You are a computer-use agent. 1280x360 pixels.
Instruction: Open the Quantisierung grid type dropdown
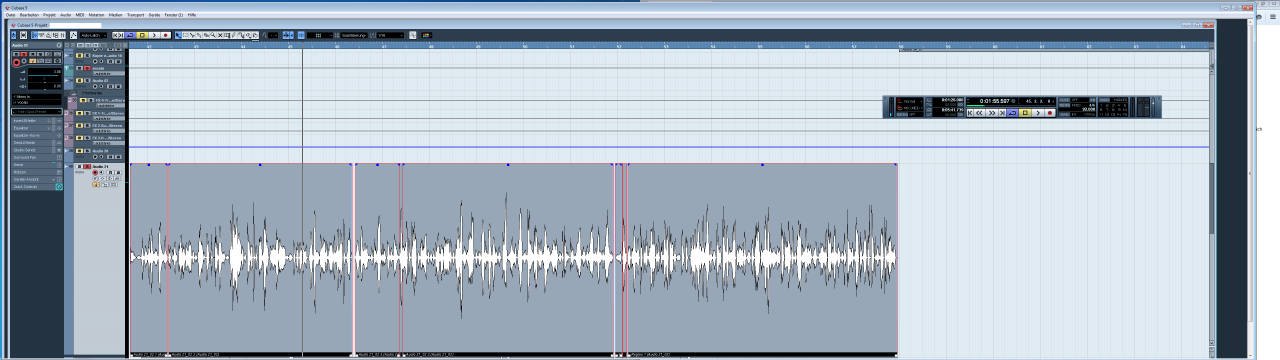click(355, 35)
